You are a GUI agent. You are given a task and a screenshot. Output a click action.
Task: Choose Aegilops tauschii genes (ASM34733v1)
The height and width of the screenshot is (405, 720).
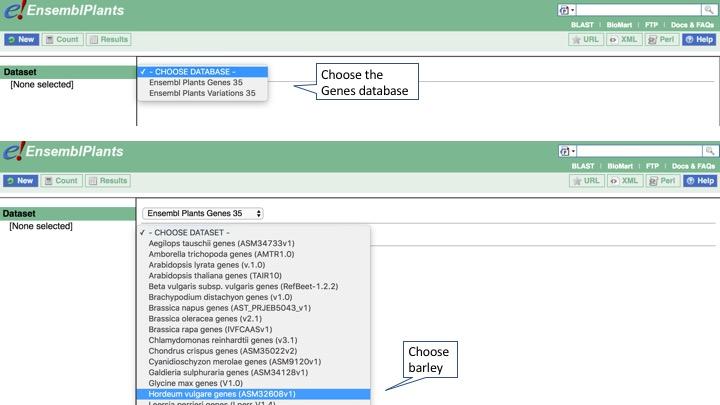(253, 243)
